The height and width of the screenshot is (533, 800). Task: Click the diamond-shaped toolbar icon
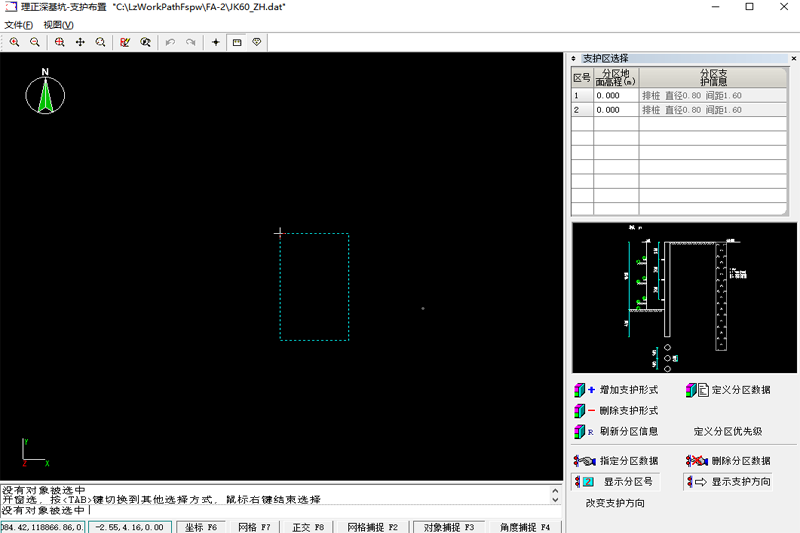(x=257, y=42)
